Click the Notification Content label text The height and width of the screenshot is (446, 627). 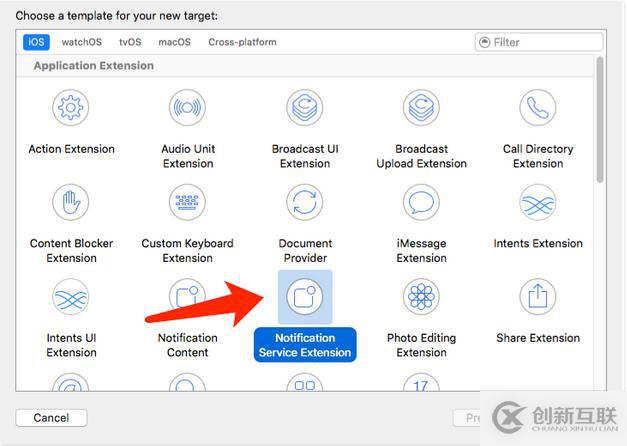coord(188,345)
